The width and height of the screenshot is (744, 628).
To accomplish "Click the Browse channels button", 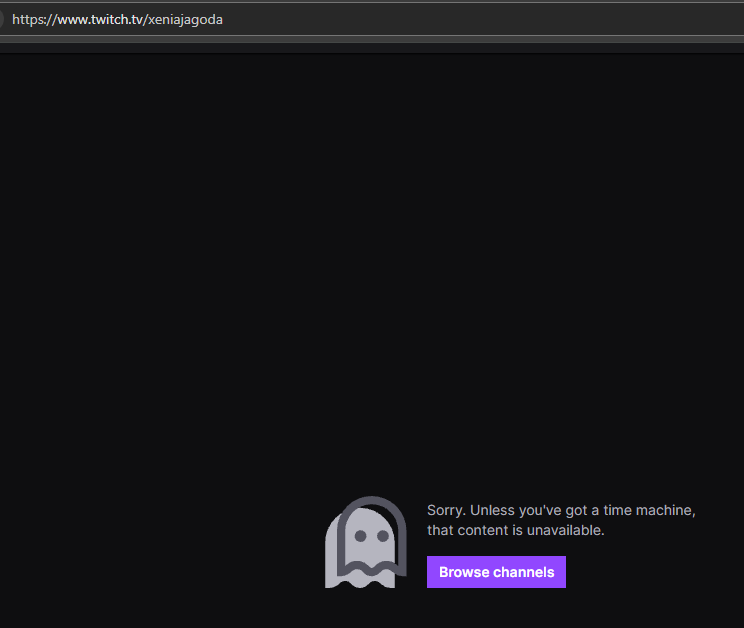I will point(496,572).
